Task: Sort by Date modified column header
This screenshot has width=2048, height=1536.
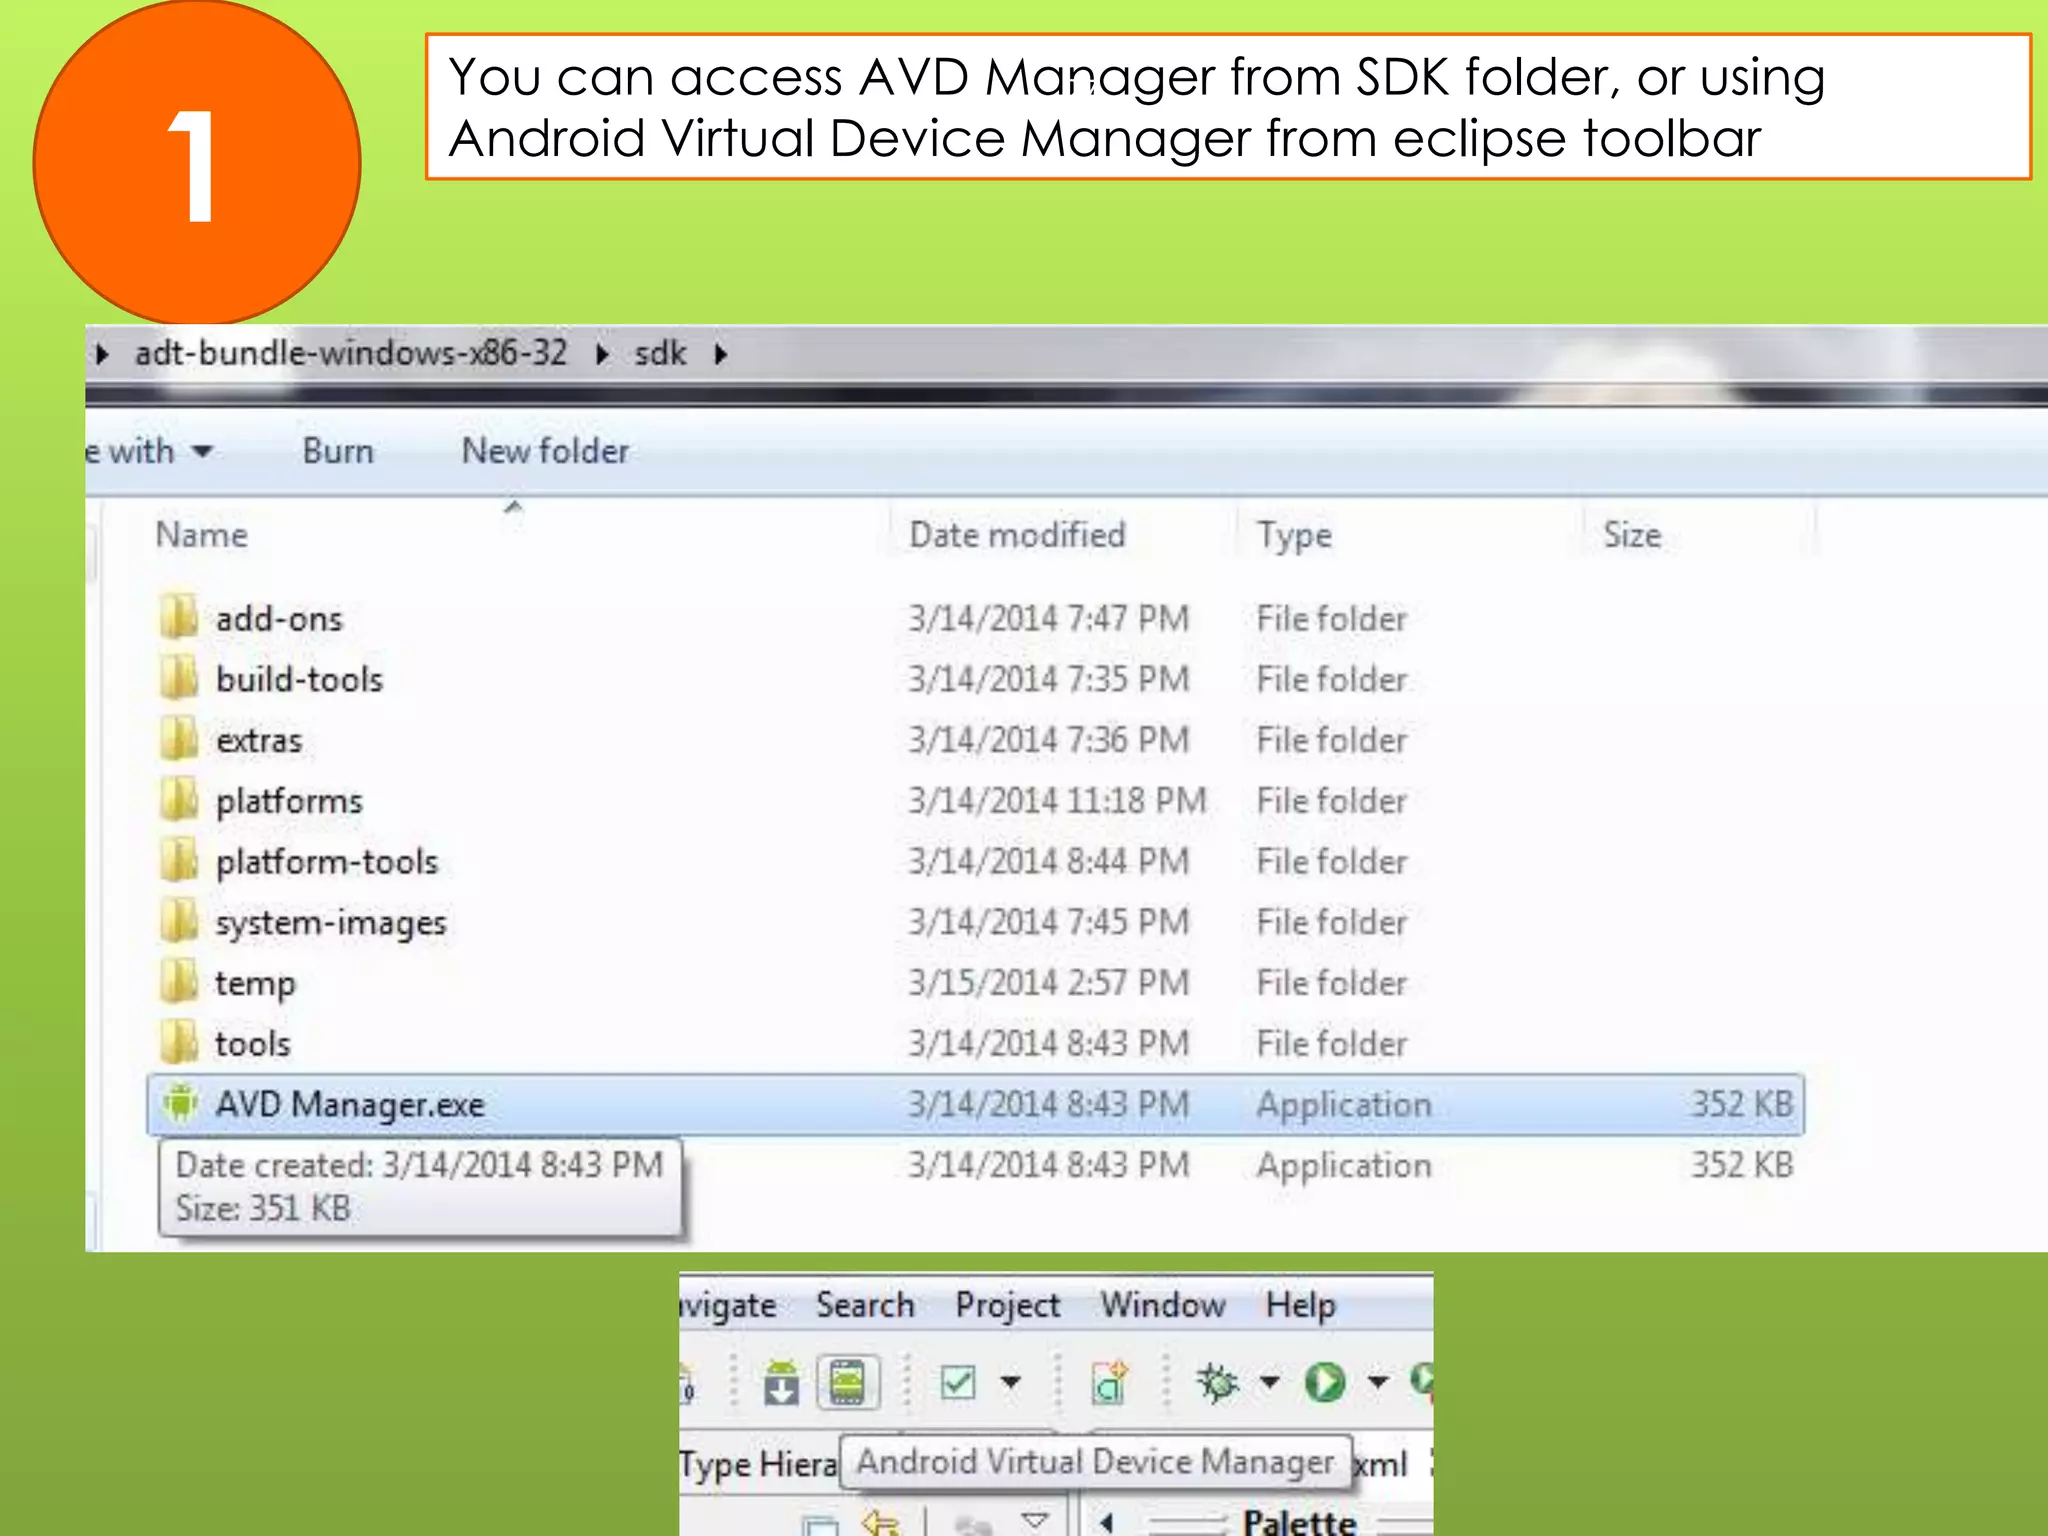Action: [x=1017, y=535]
